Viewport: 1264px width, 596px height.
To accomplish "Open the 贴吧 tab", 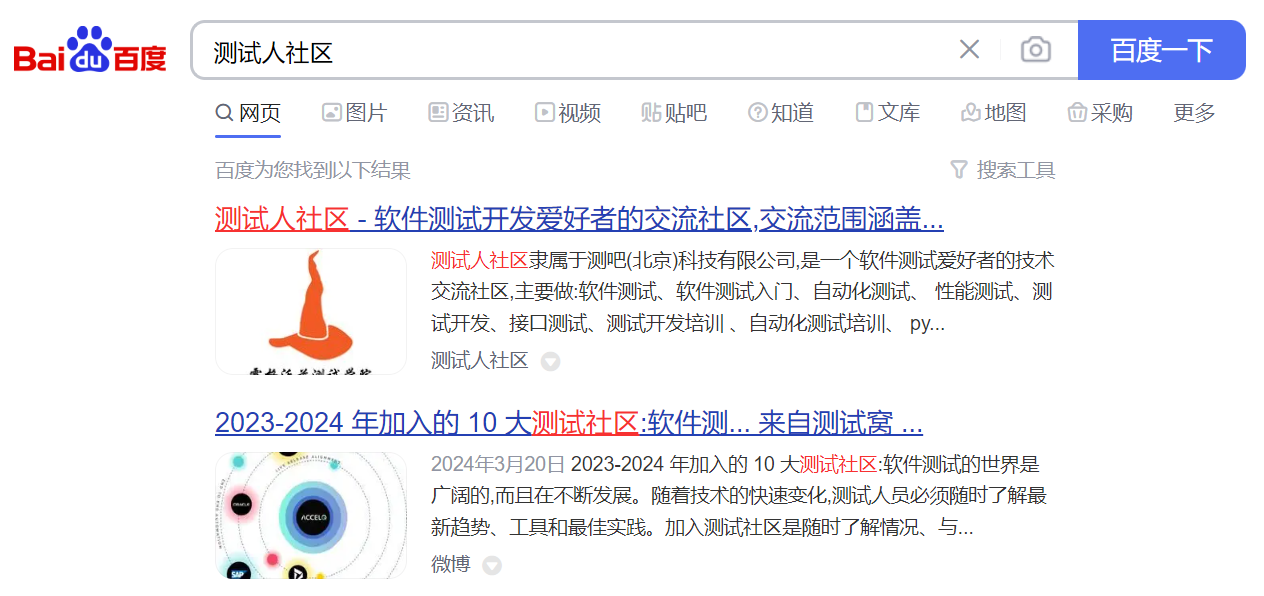I will pos(674,113).
